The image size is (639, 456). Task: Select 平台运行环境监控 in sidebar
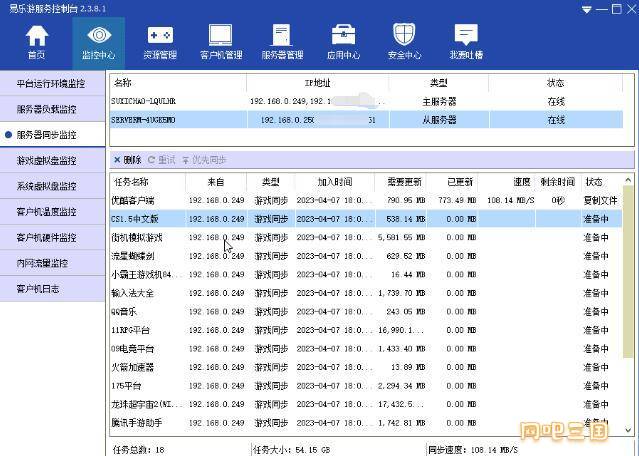[x=52, y=84]
